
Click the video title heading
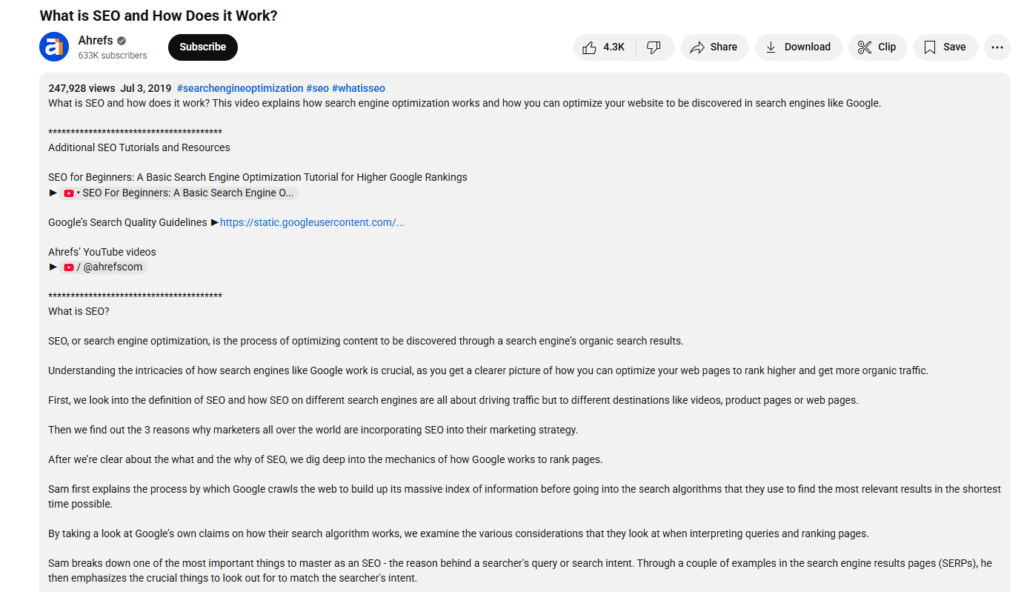click(x=159, y=16)
